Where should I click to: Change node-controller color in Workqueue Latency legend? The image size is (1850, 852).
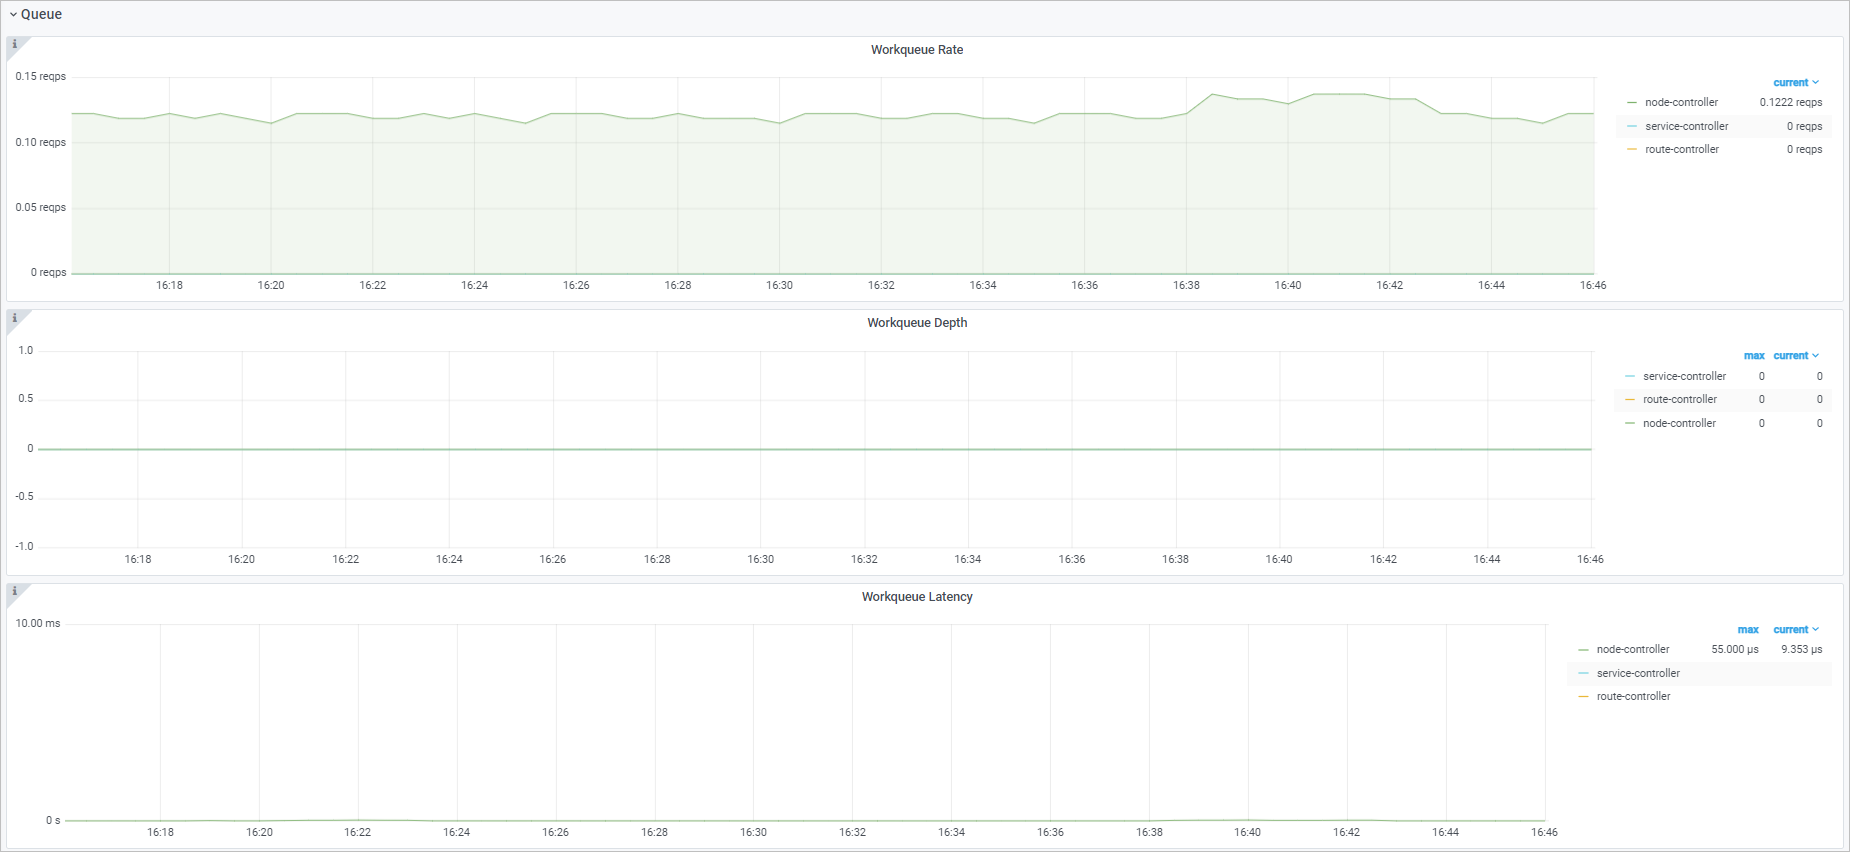(x=1583, y=650)
